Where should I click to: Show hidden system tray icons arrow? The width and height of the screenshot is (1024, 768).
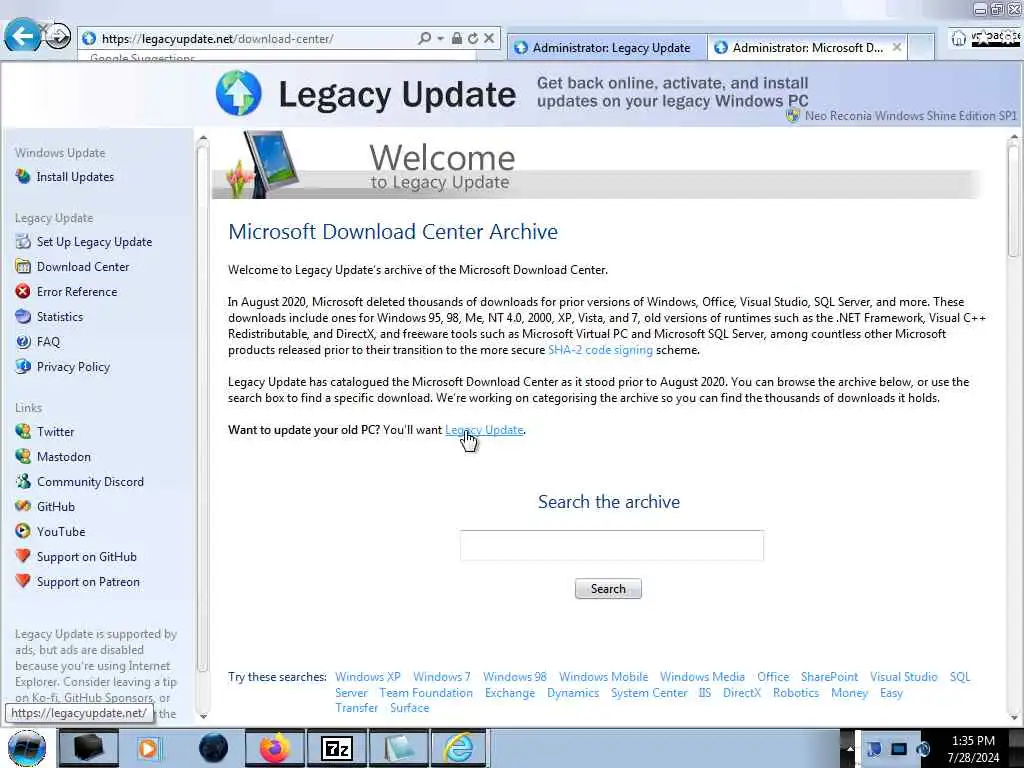[x=850, y=749]
